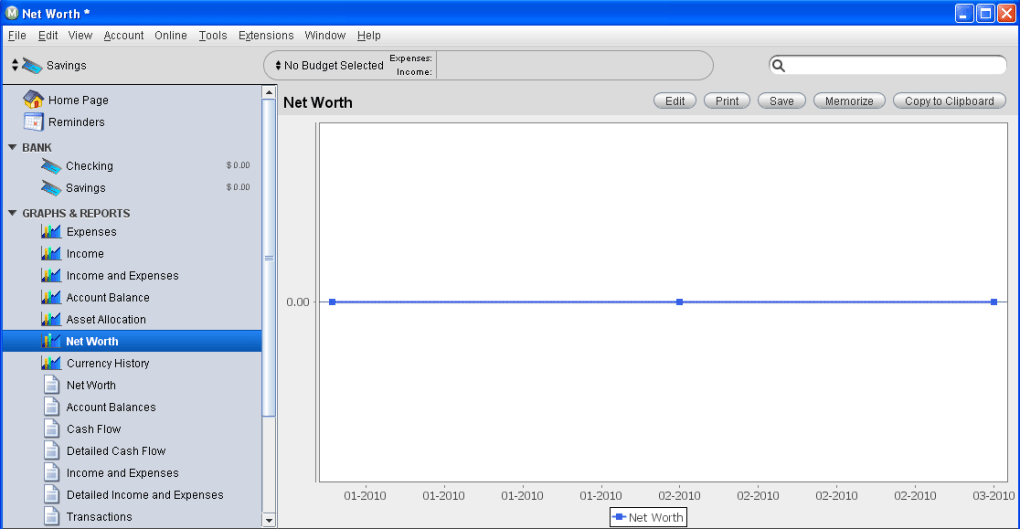Click the middle data point on graph

coord(679,302)
